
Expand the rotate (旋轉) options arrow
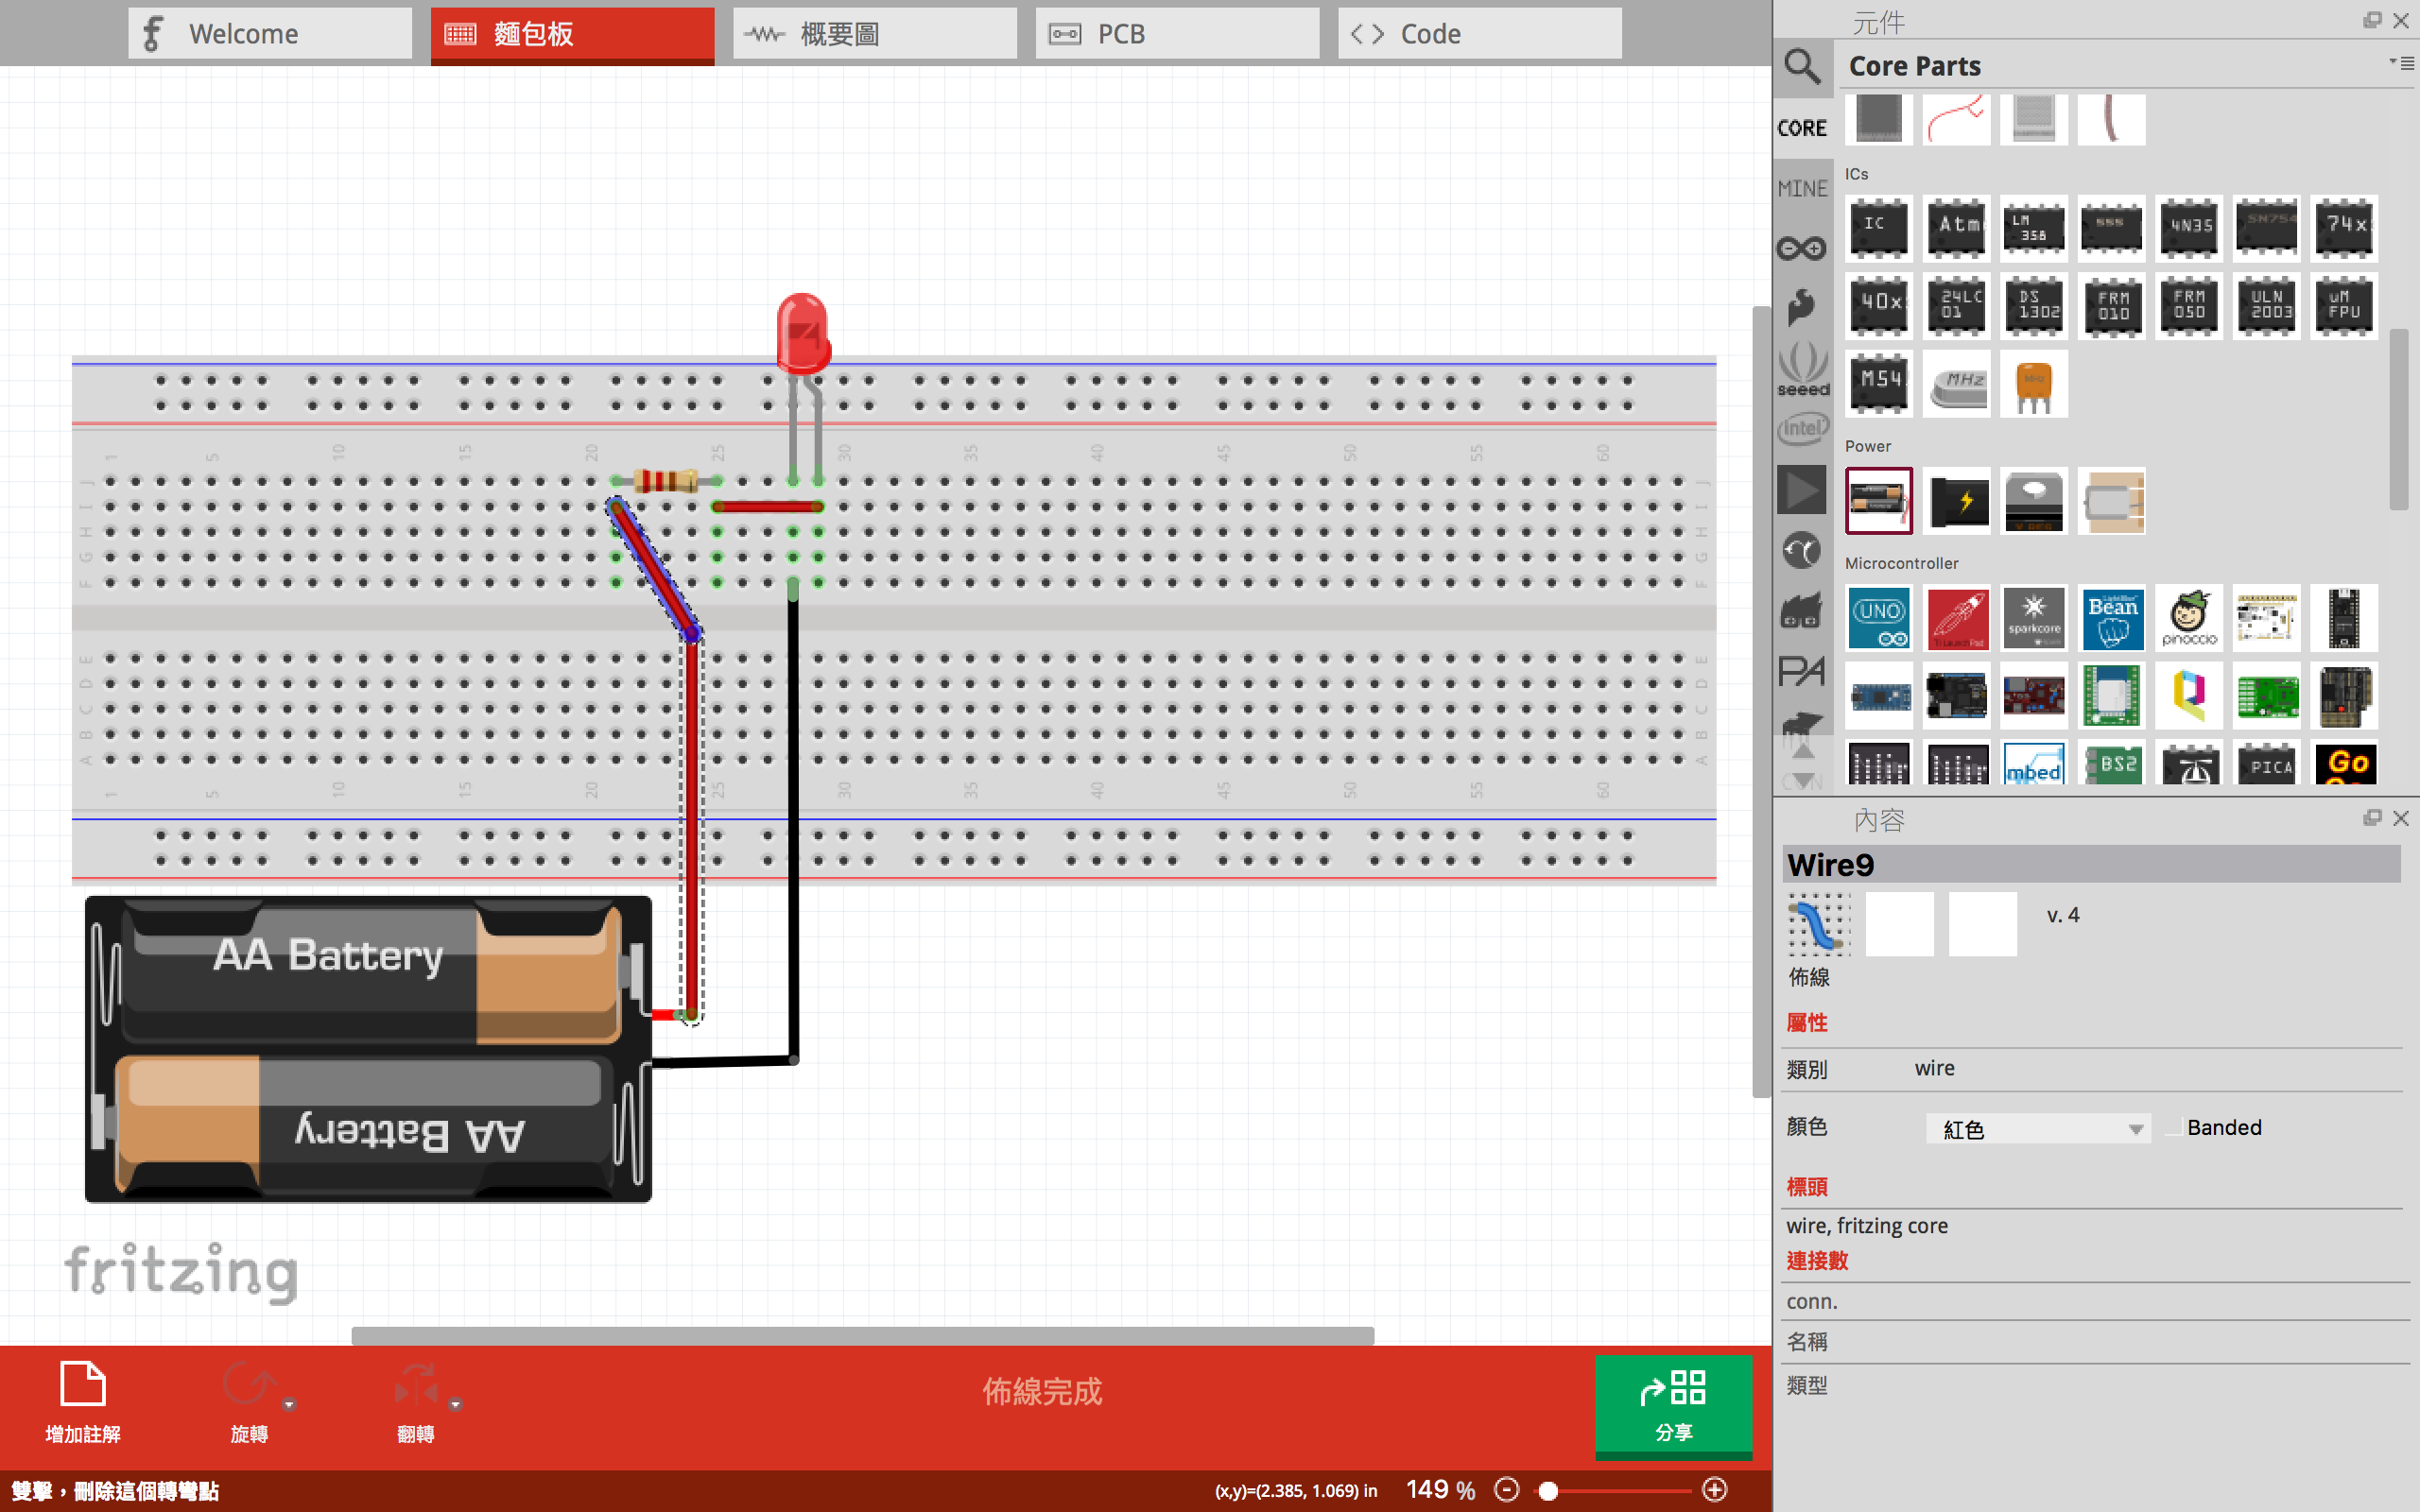[x=289, y=1405]
